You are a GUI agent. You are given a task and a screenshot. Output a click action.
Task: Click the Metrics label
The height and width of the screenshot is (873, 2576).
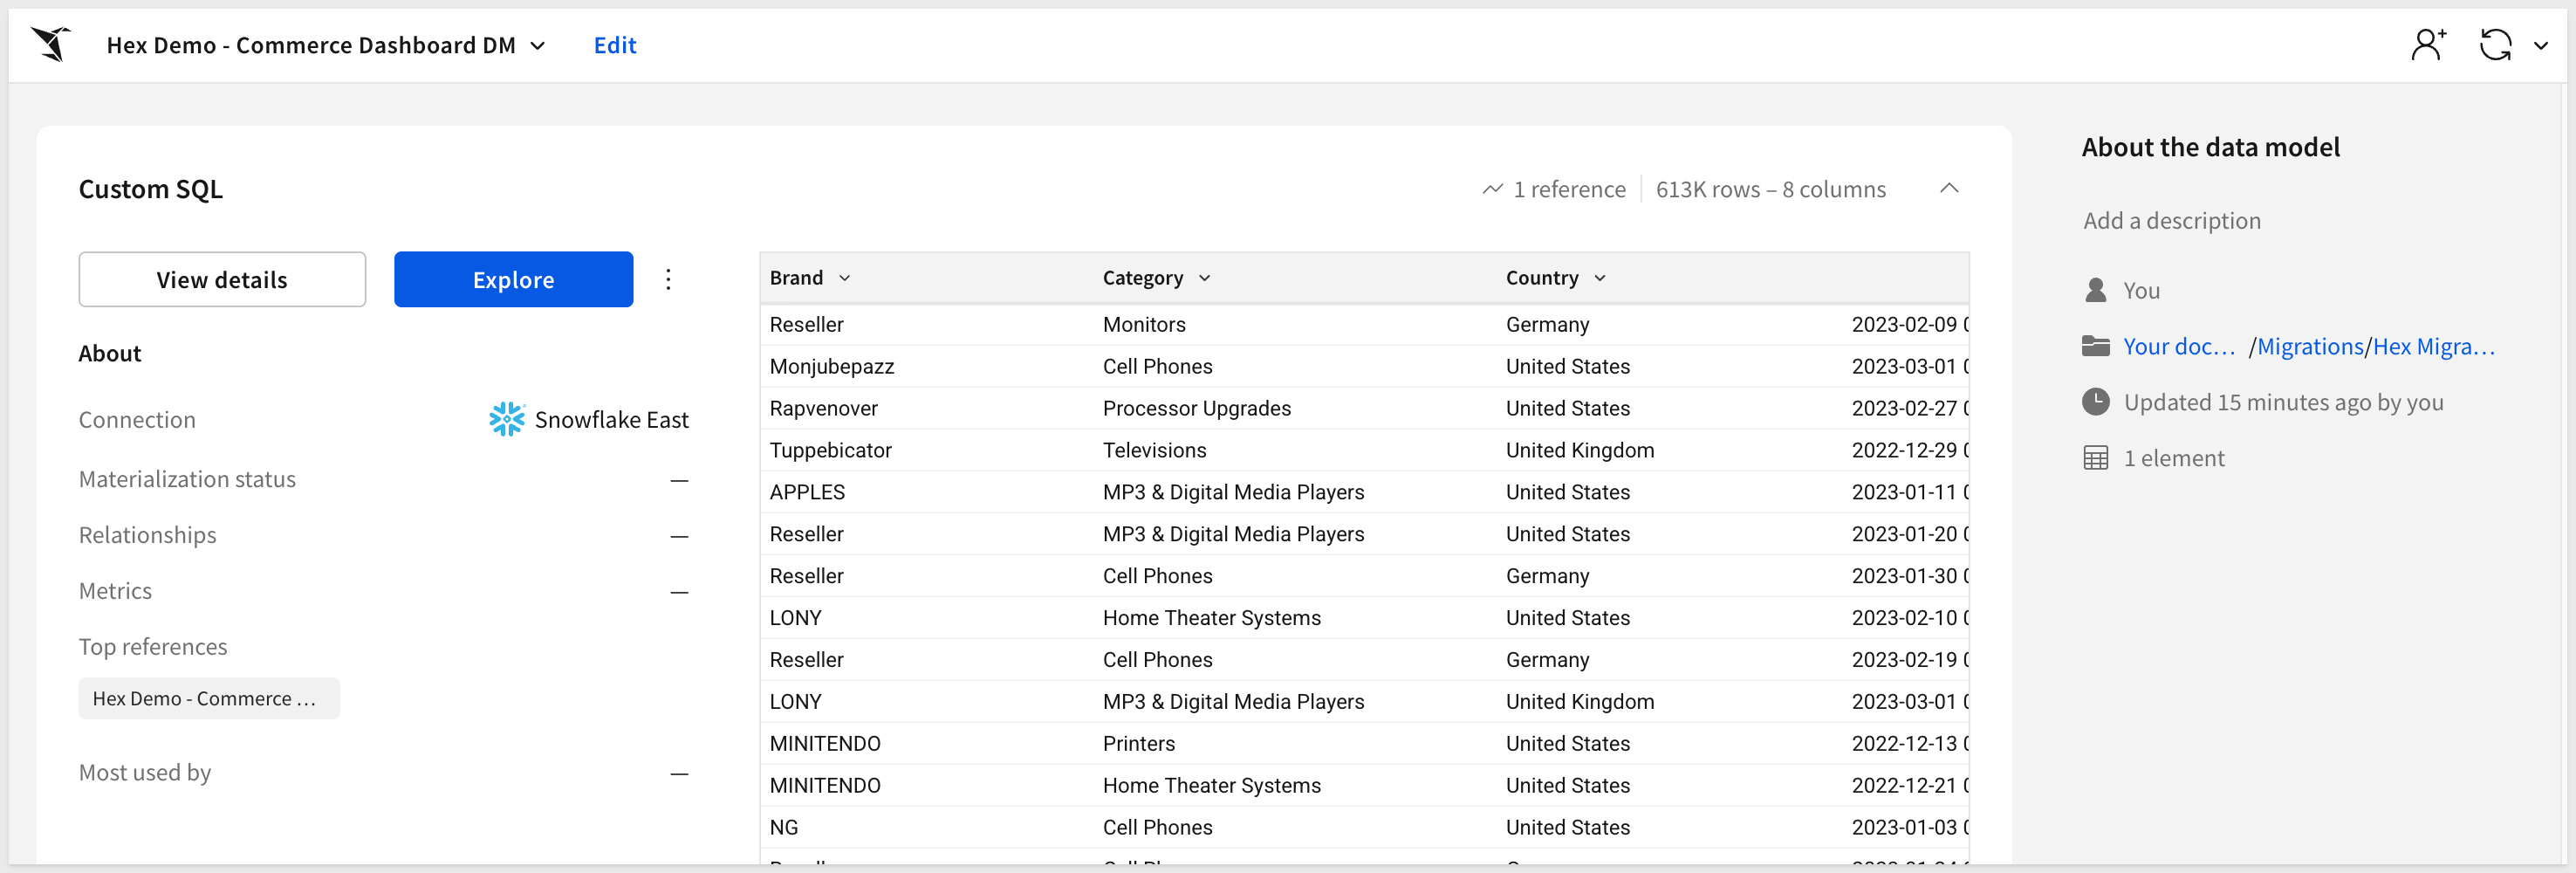pyautogui.click(x=115, y=591)
